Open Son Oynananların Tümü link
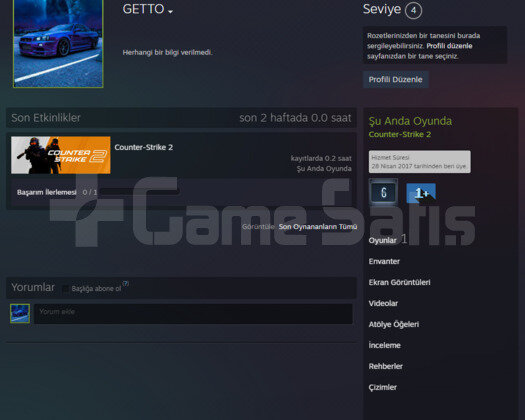This screenshot has width=525, height=420. tap(318, 227)
